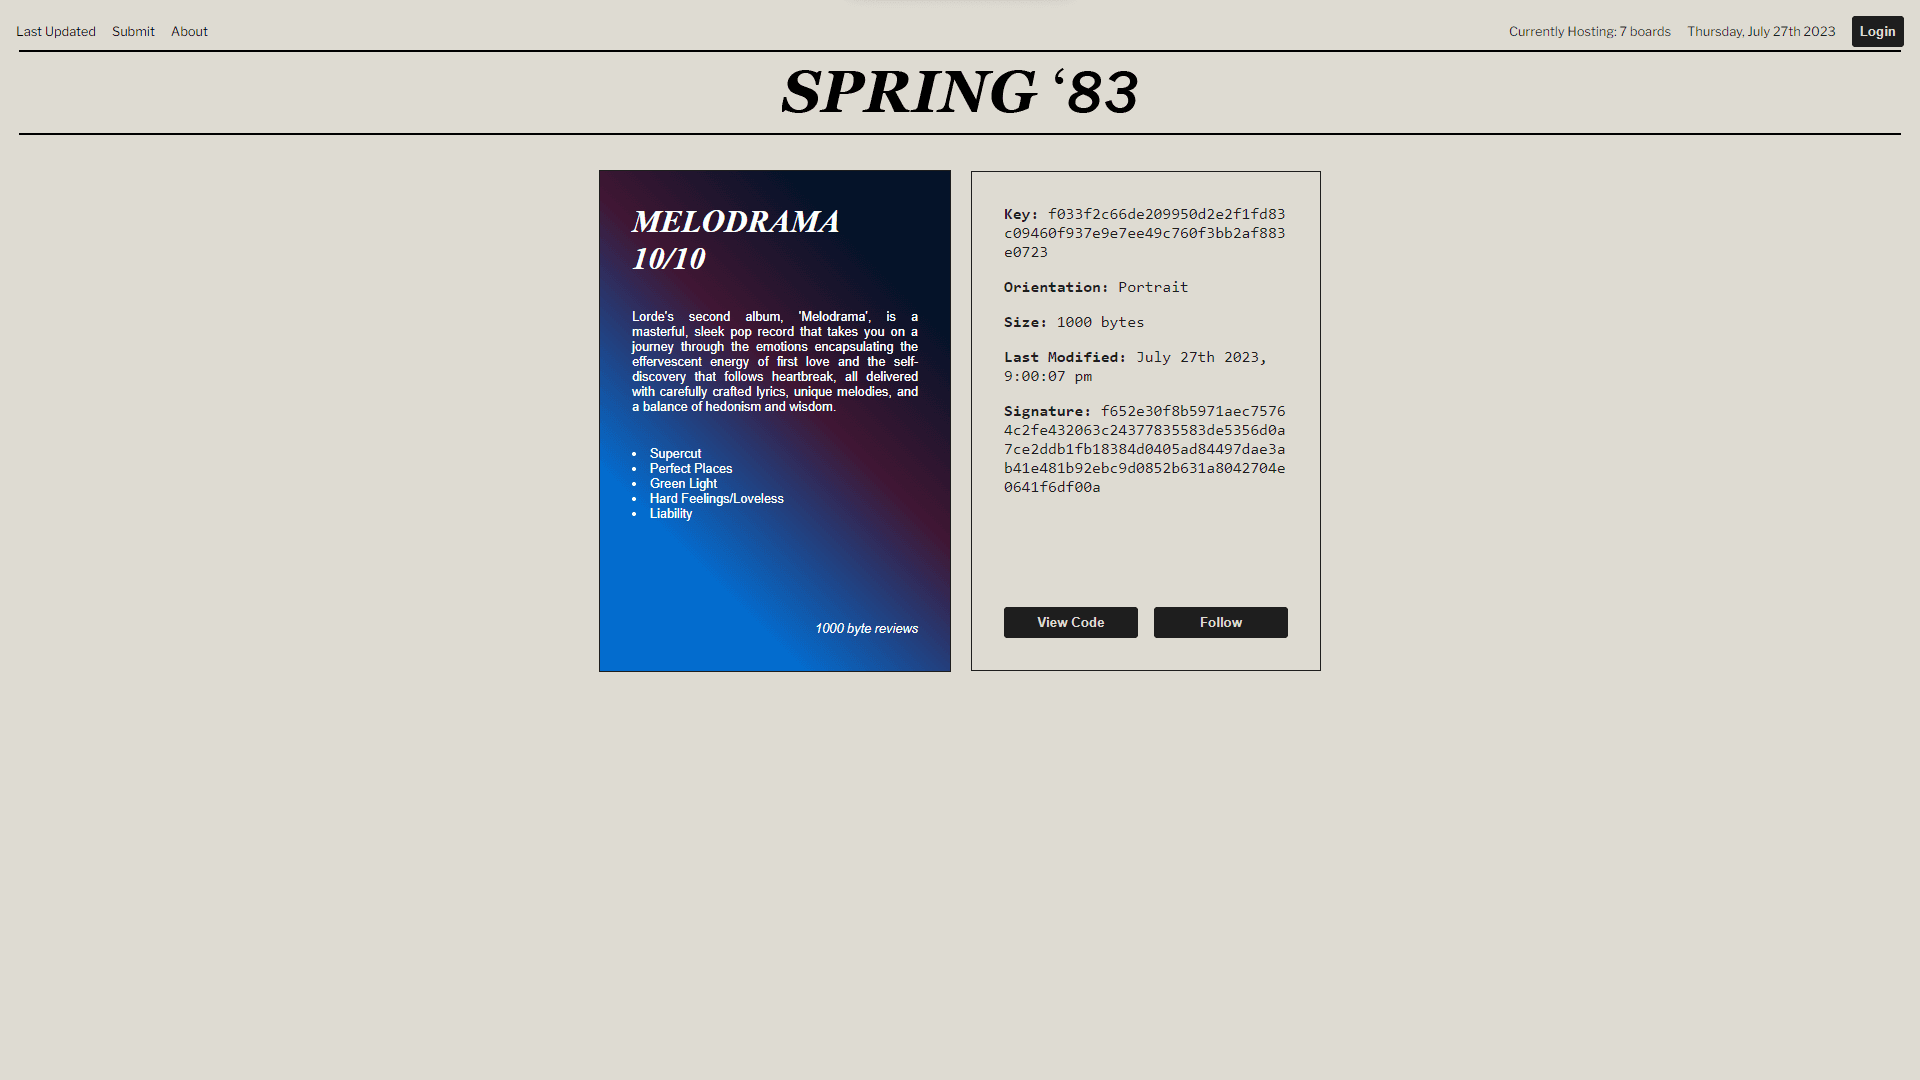Click the View Code button

tap(1071, 621)
